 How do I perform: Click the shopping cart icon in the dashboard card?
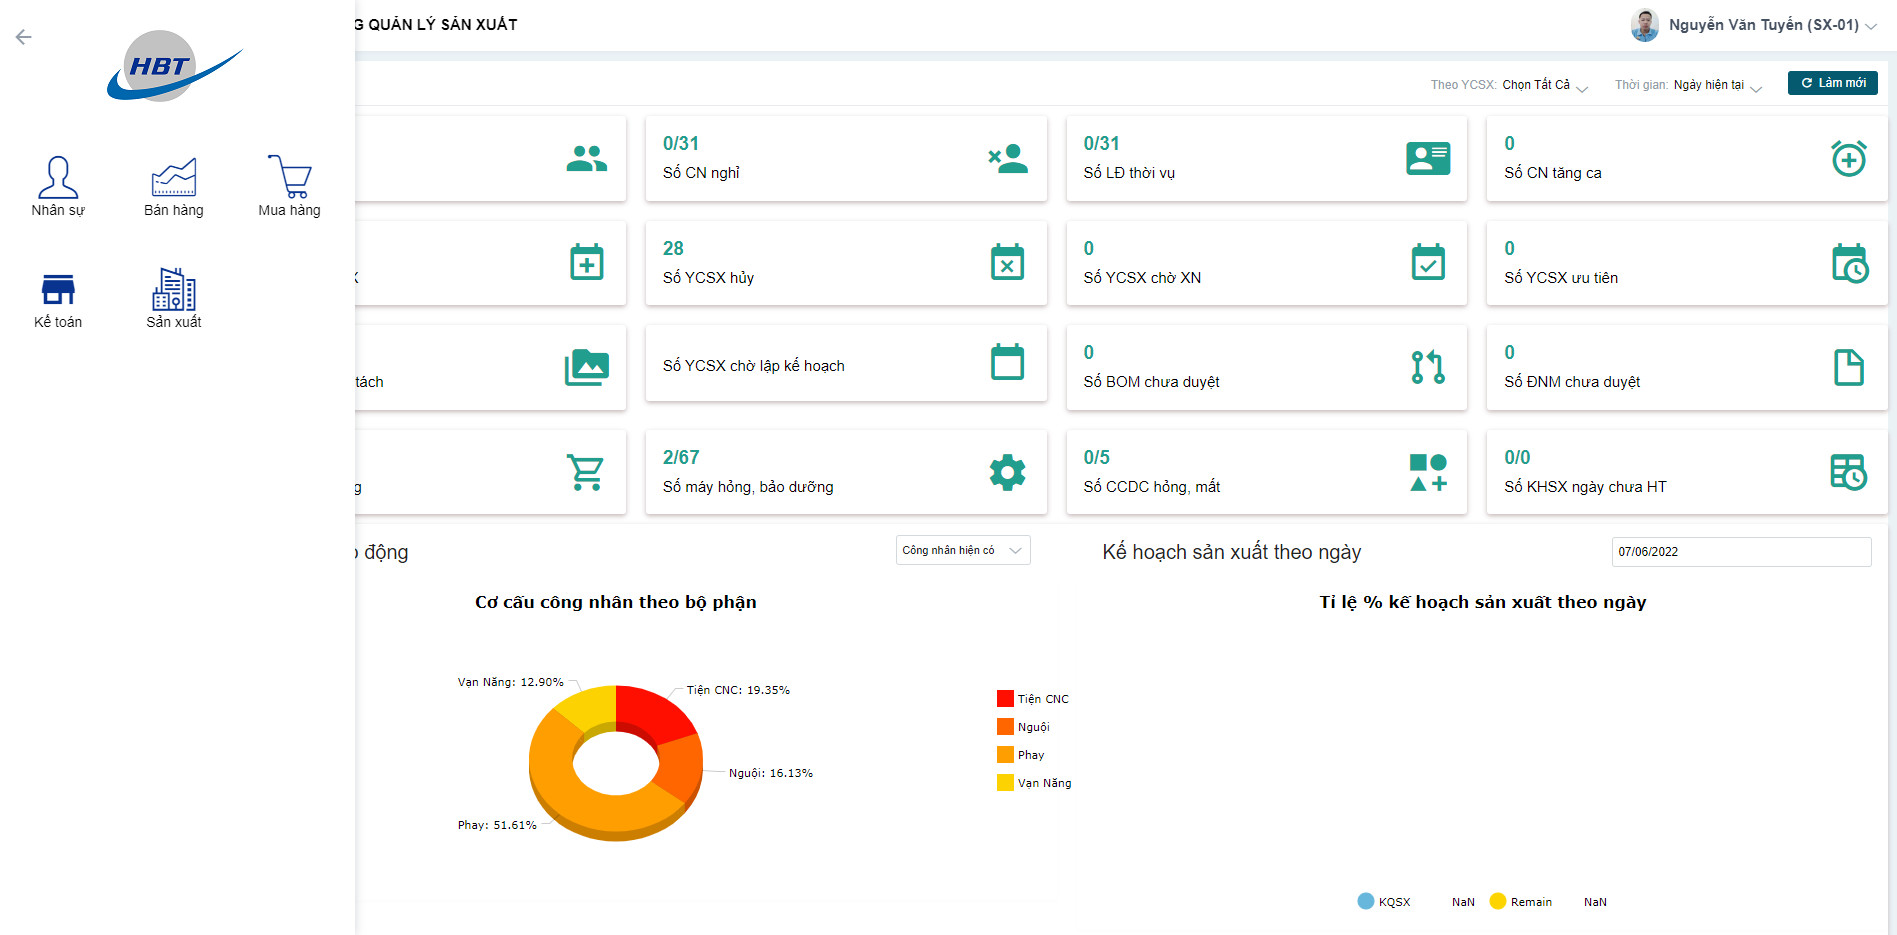(588, 471)
